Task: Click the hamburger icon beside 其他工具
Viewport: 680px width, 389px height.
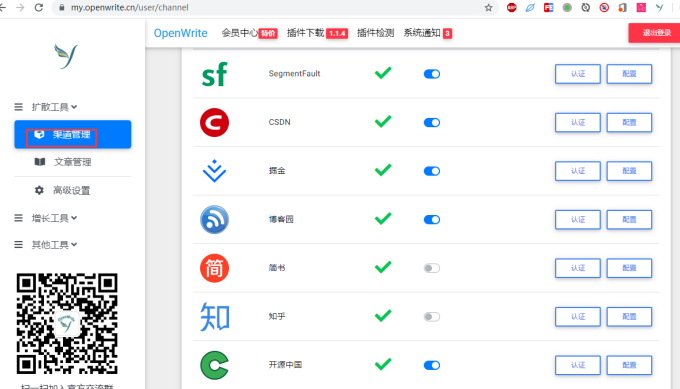Action: tap(18, 245)
